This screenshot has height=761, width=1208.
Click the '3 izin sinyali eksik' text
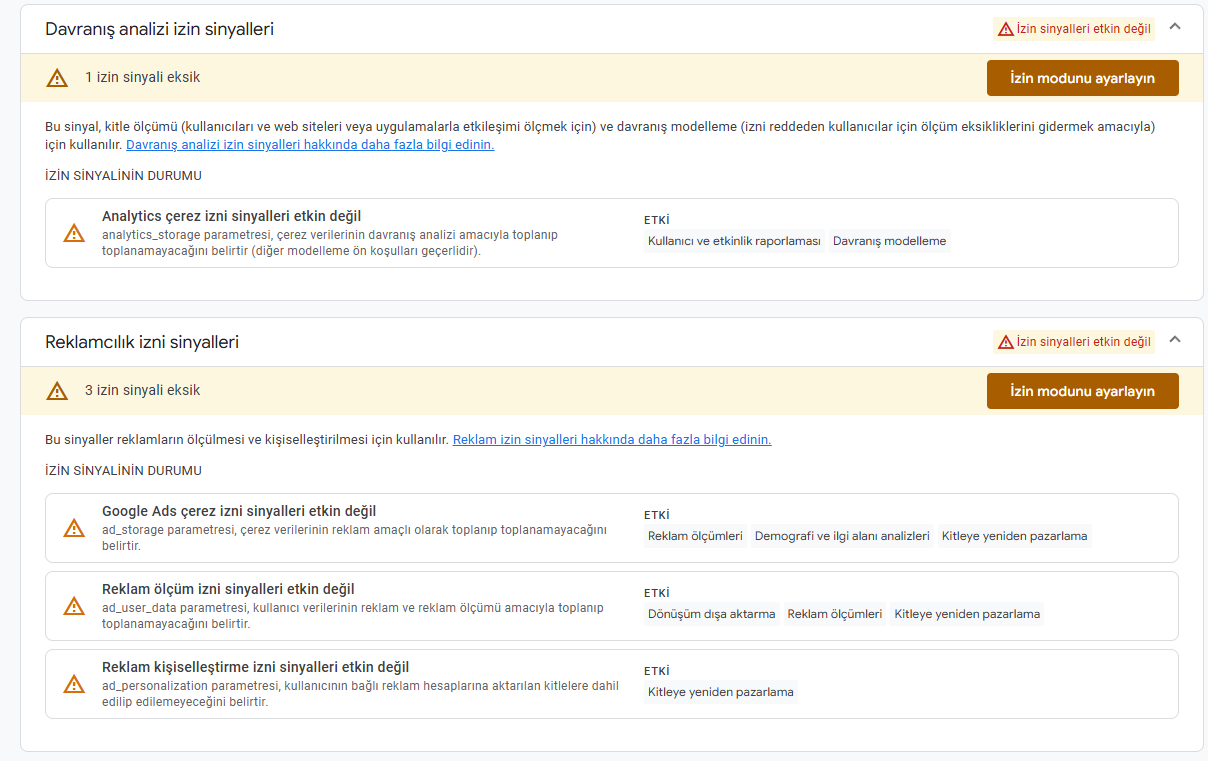point(142,390)
